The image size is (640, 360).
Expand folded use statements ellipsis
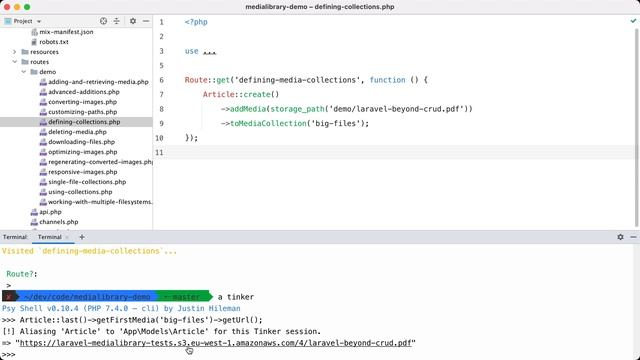(209, 51)
